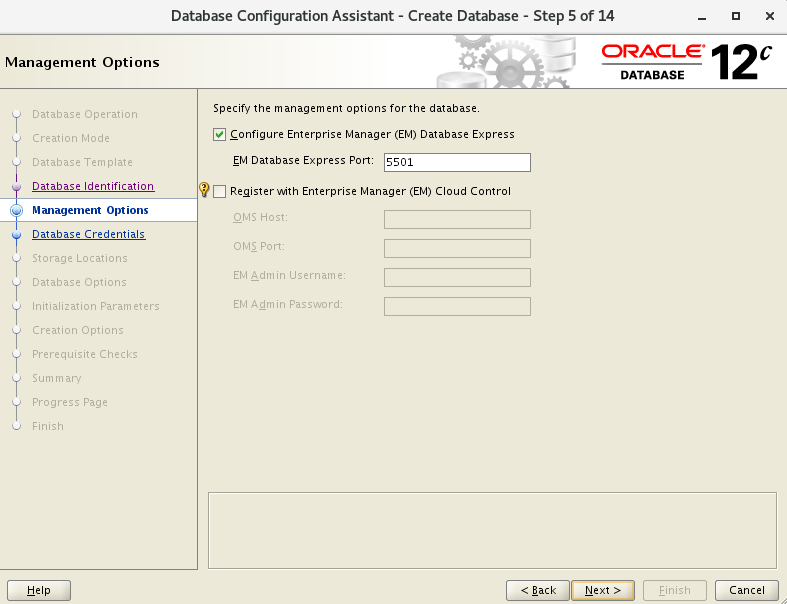Image resolution: width=787 pixels, height=604 pixels.
Task: Click the OMS Port text field
Action: (x=457, y=248)
